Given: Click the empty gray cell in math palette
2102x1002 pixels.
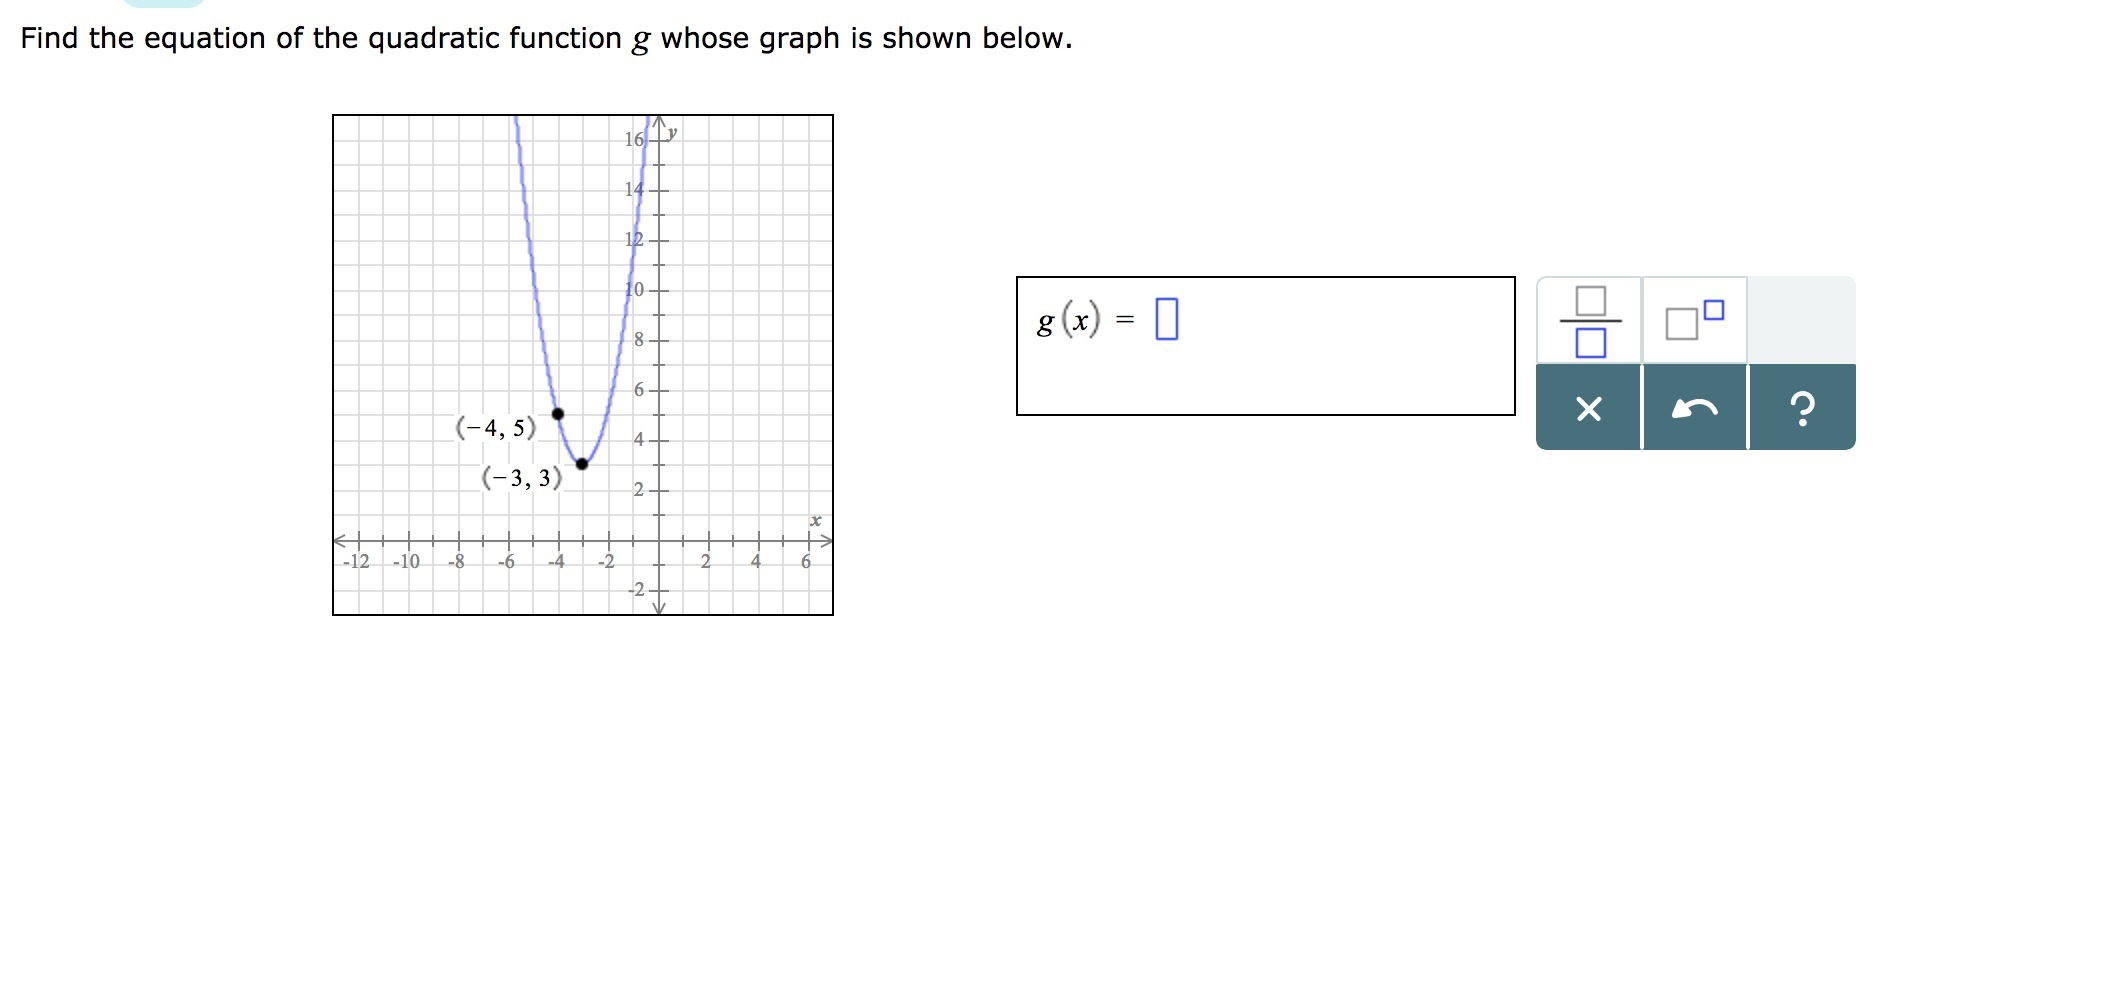Looking at the screenshot, I should (x=1801, y=321).
